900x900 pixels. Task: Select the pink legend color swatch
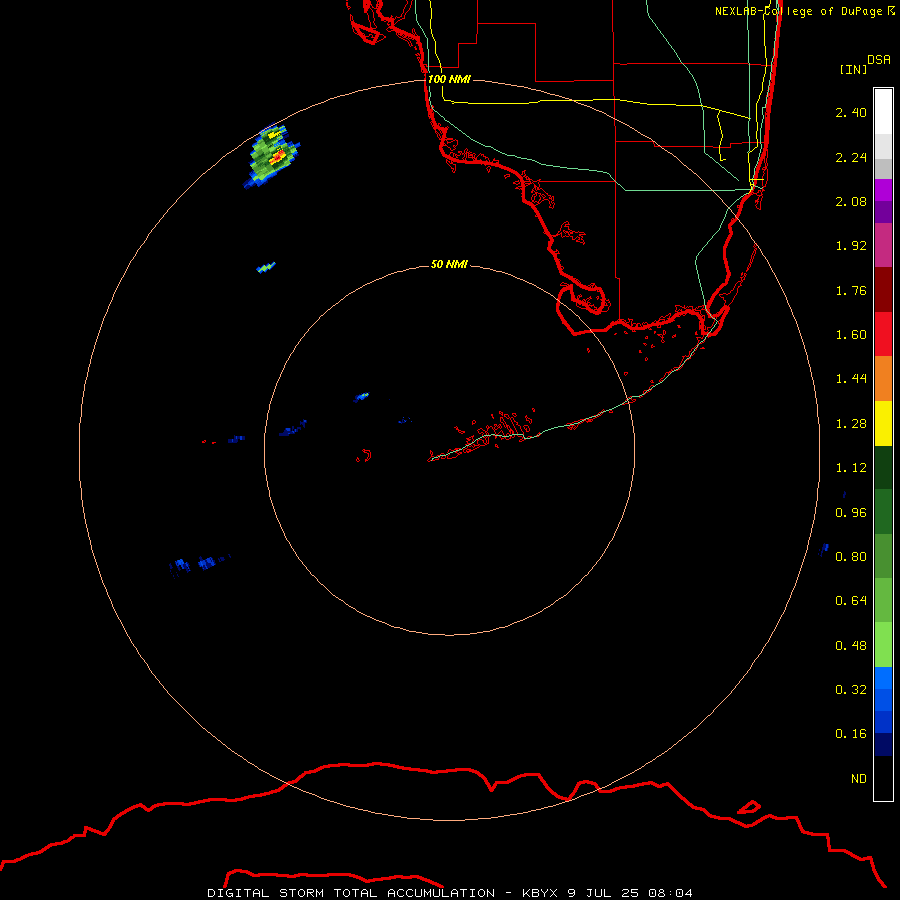[x=883, y=246]
